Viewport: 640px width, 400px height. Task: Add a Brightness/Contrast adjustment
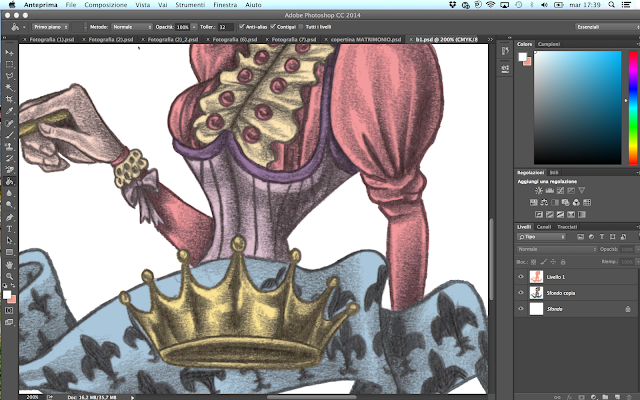pos(539,191)
